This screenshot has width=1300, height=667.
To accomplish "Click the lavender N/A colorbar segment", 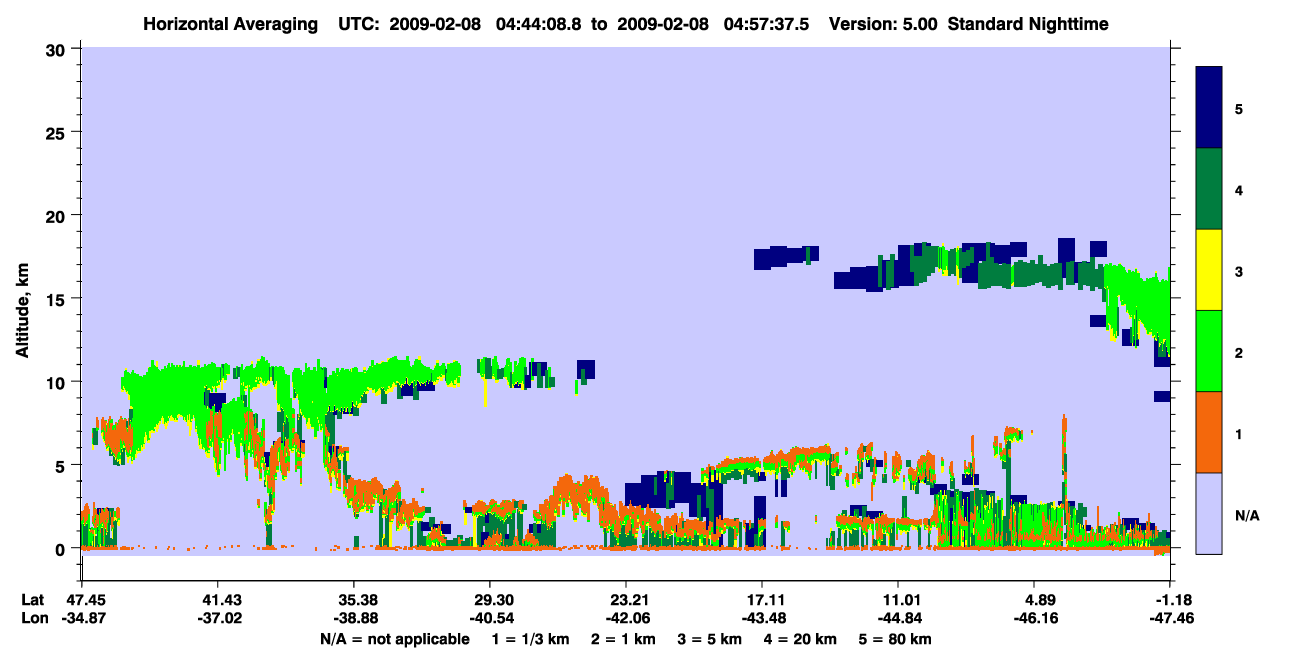I will coord(1209,513).
